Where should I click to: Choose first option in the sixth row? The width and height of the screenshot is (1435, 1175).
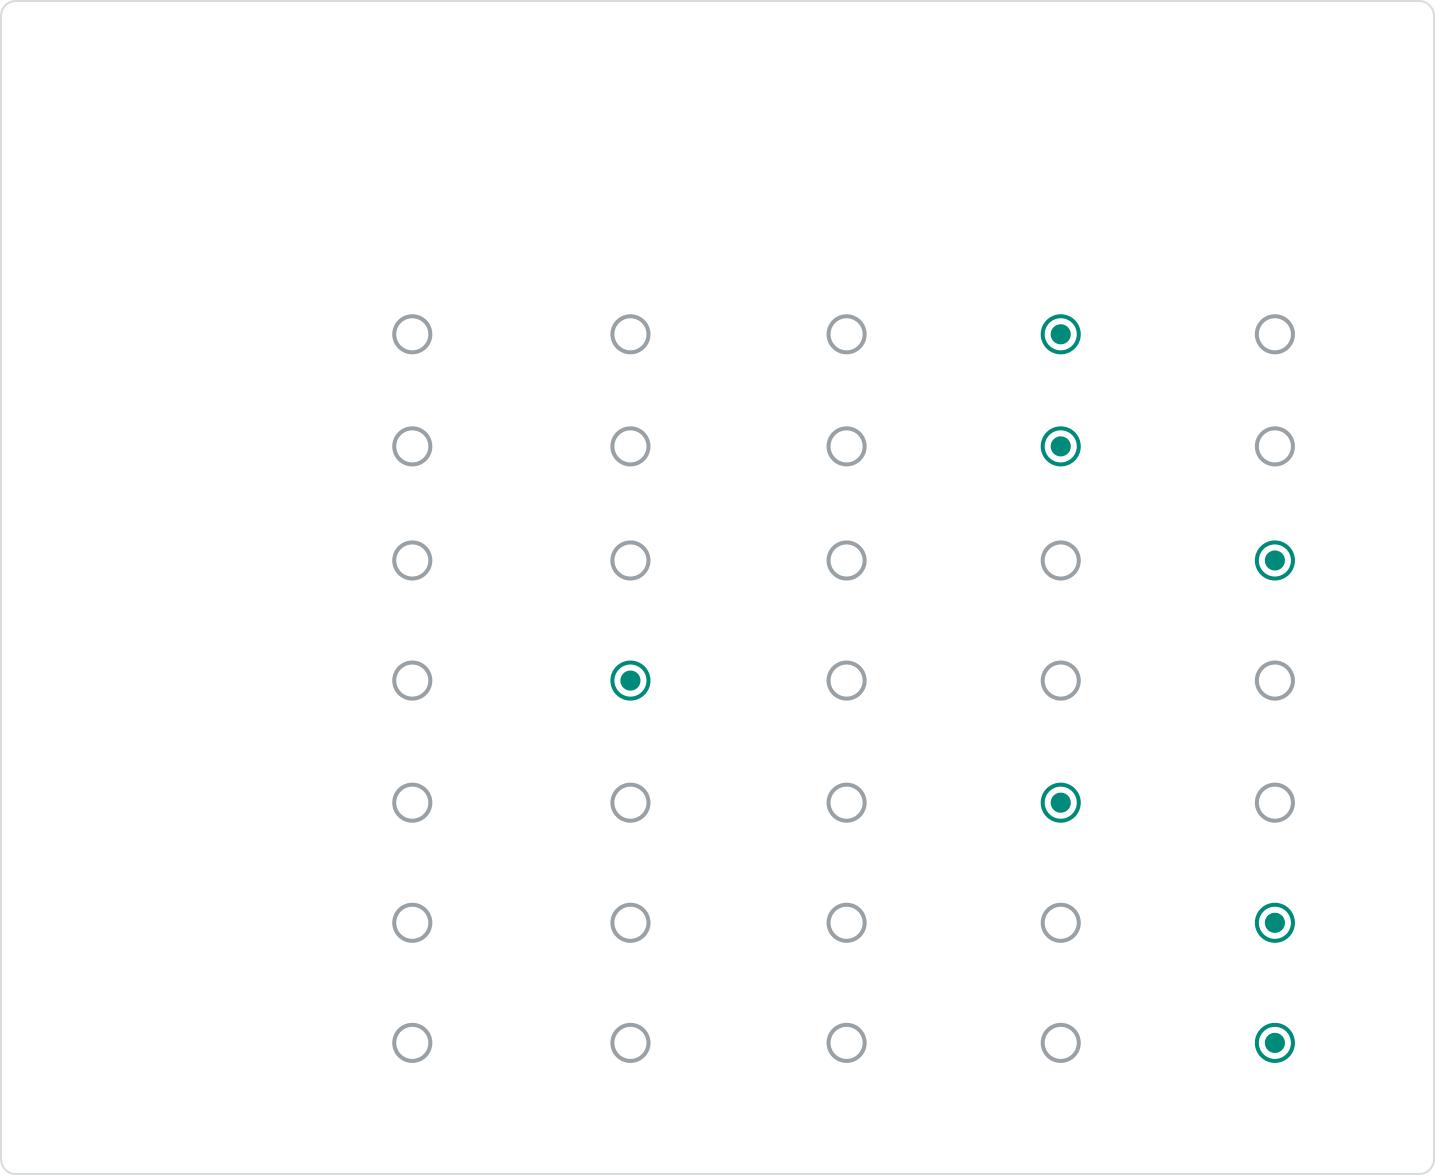pyautogui.click(x=412, y=923)
